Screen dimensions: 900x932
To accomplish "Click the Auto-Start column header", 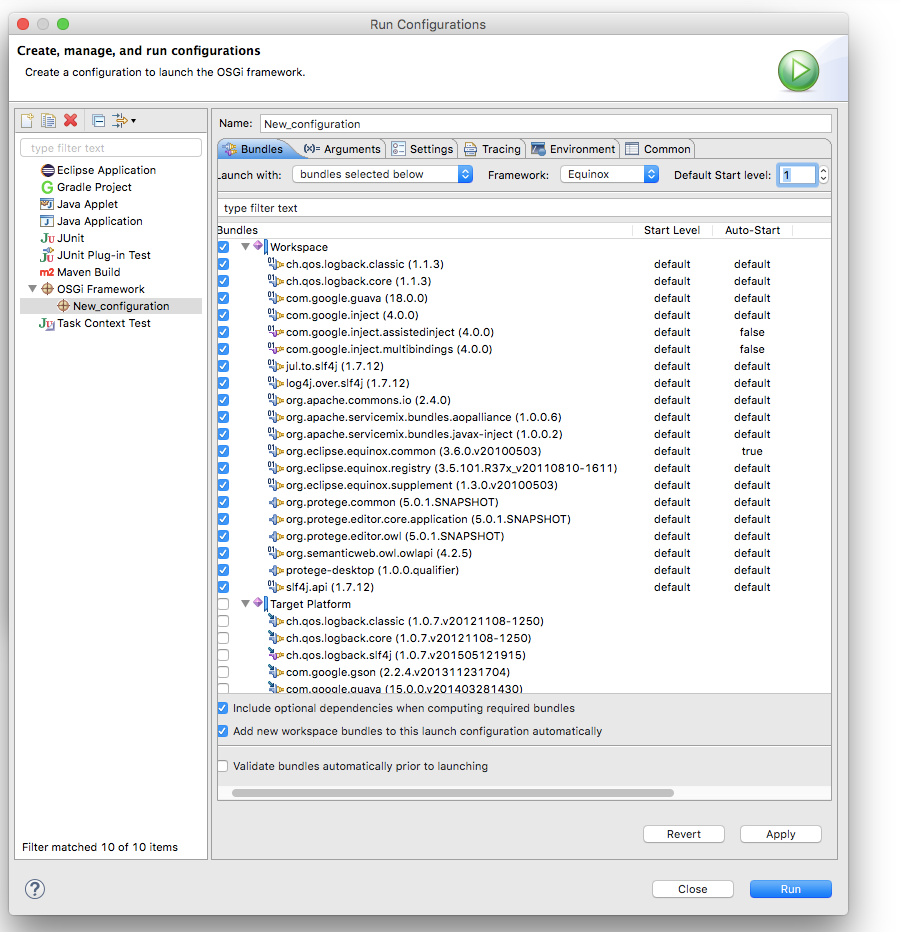I will 752,230.
